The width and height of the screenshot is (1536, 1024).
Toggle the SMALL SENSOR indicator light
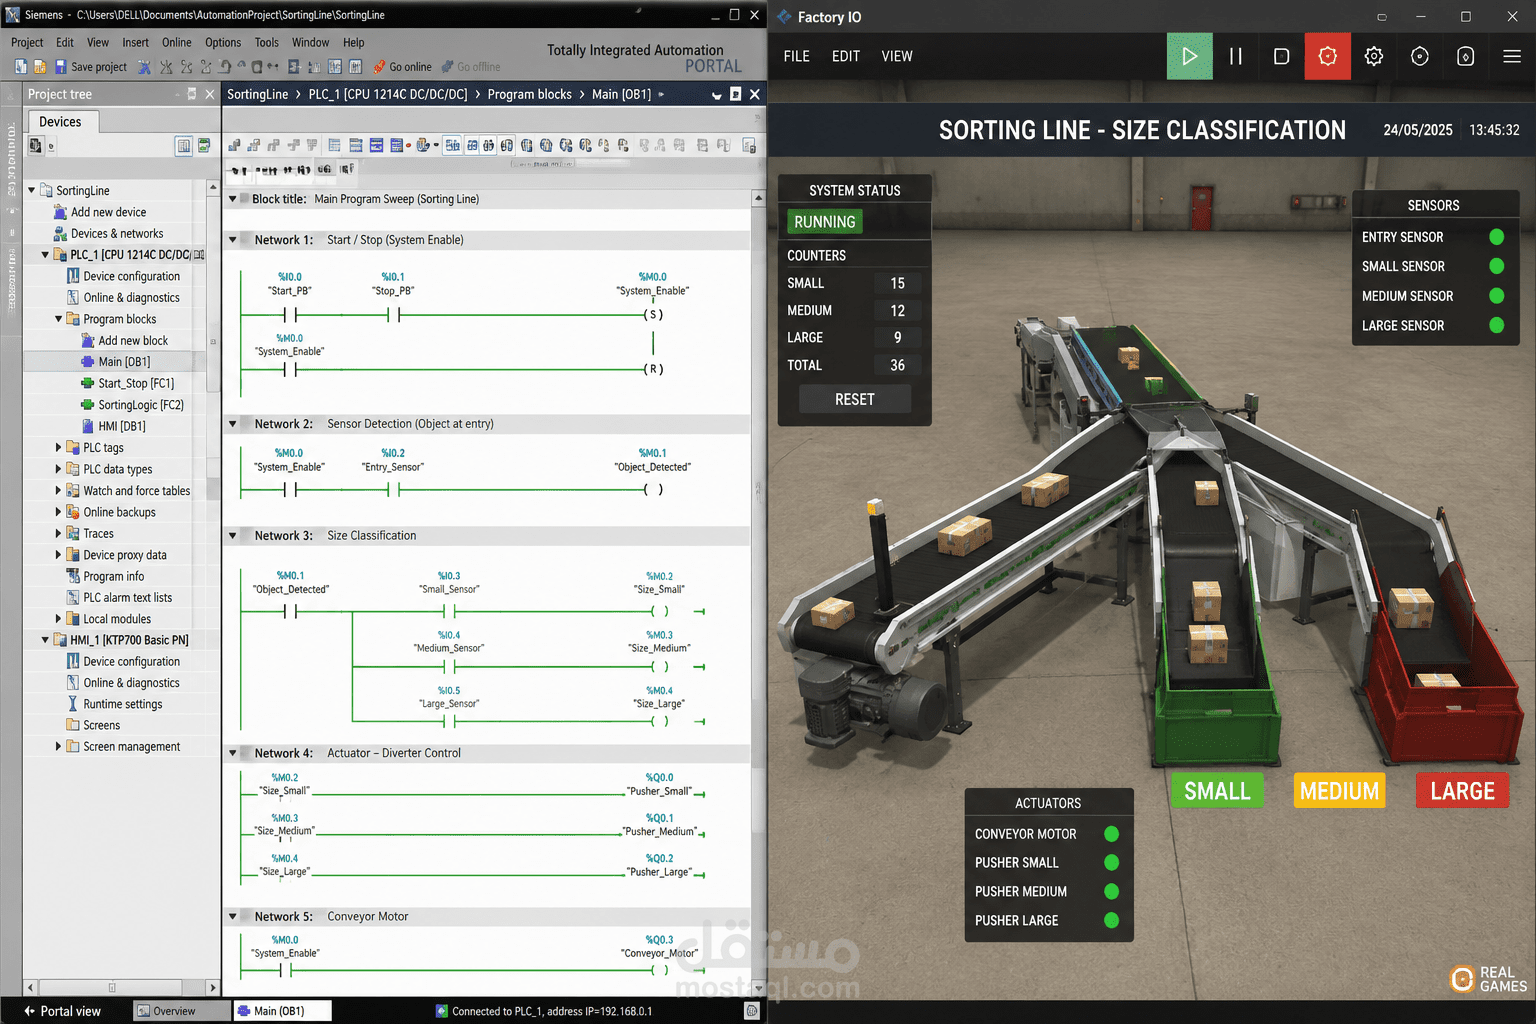tap(1497, 266)
